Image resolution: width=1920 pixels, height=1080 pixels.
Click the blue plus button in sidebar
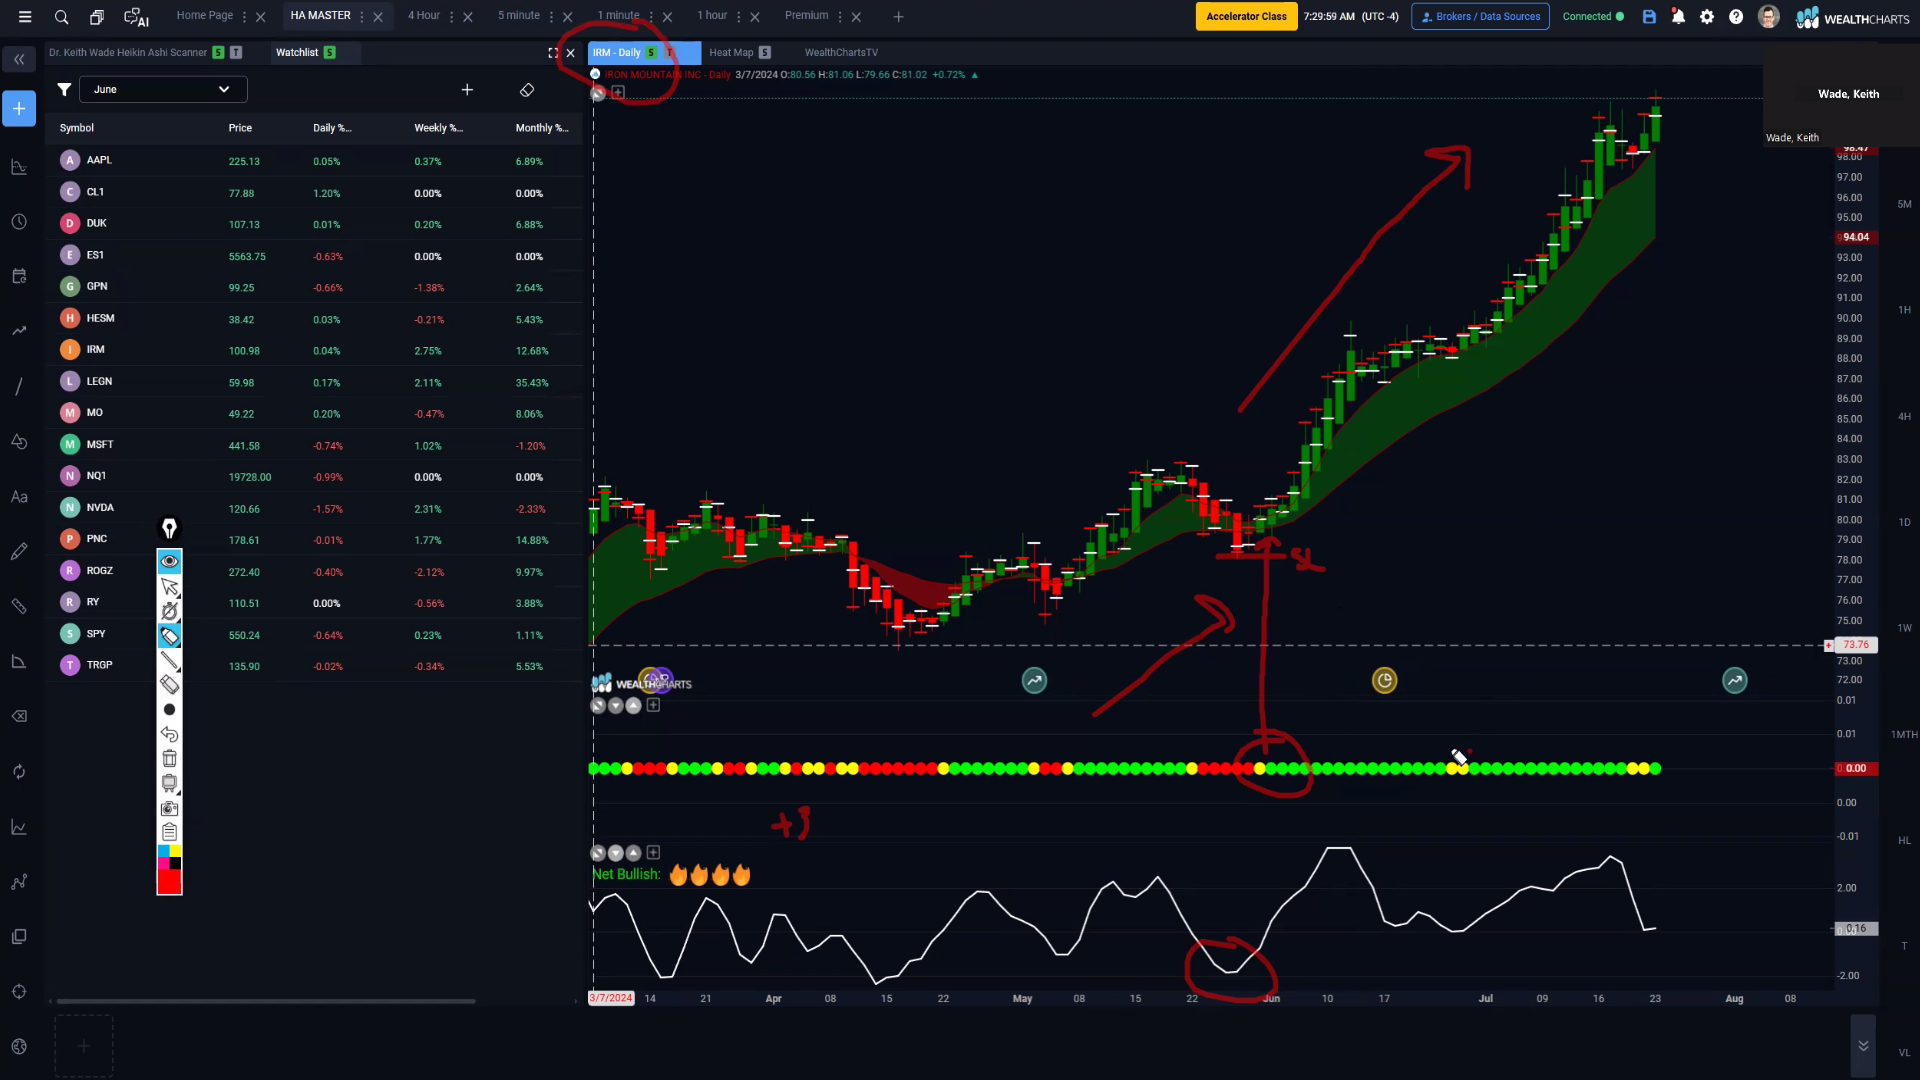pyautogui.click(x=19, y=108)
